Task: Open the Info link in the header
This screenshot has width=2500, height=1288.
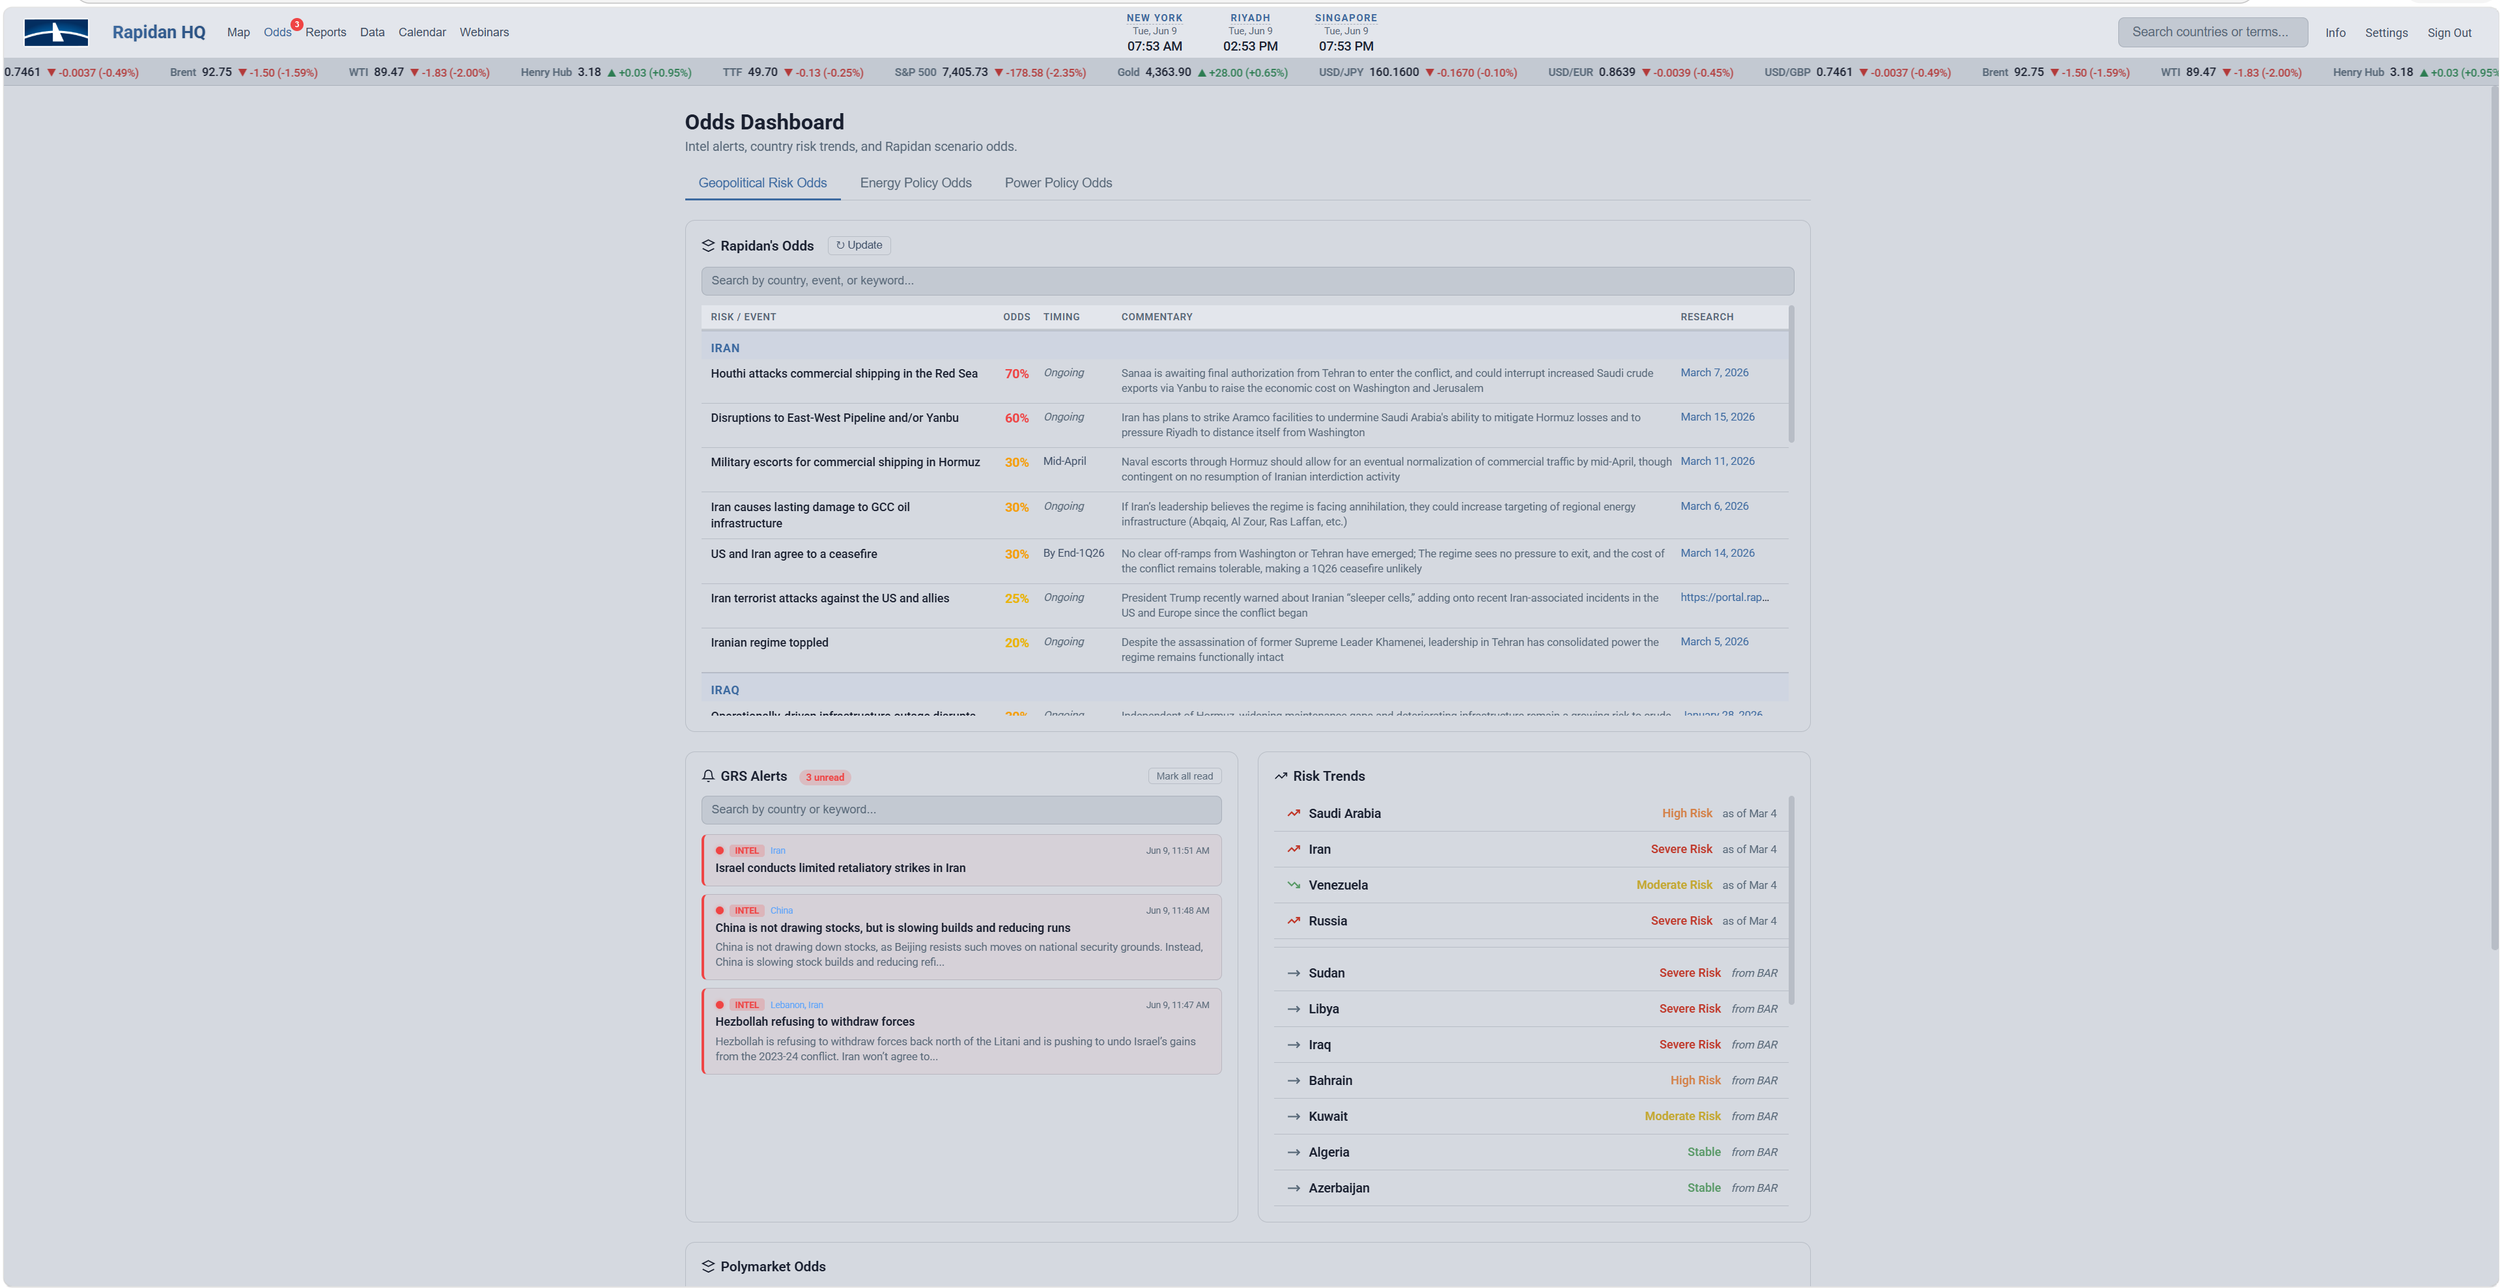Action: click(2335, 33)
